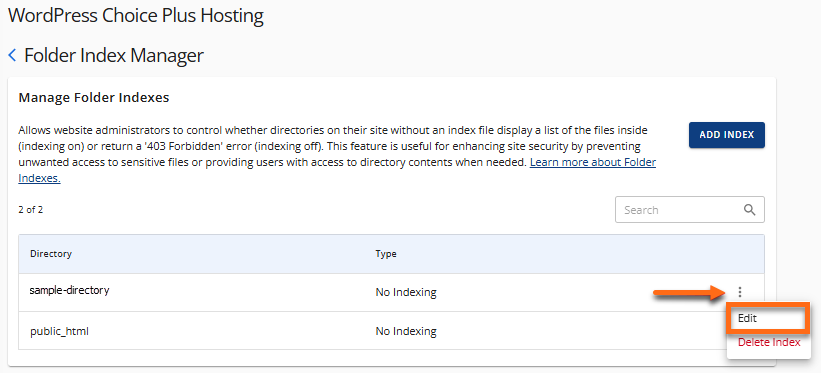821x373 pixels.
Task: Click No Indexing type for sample-directory
Action: [406, 292]
